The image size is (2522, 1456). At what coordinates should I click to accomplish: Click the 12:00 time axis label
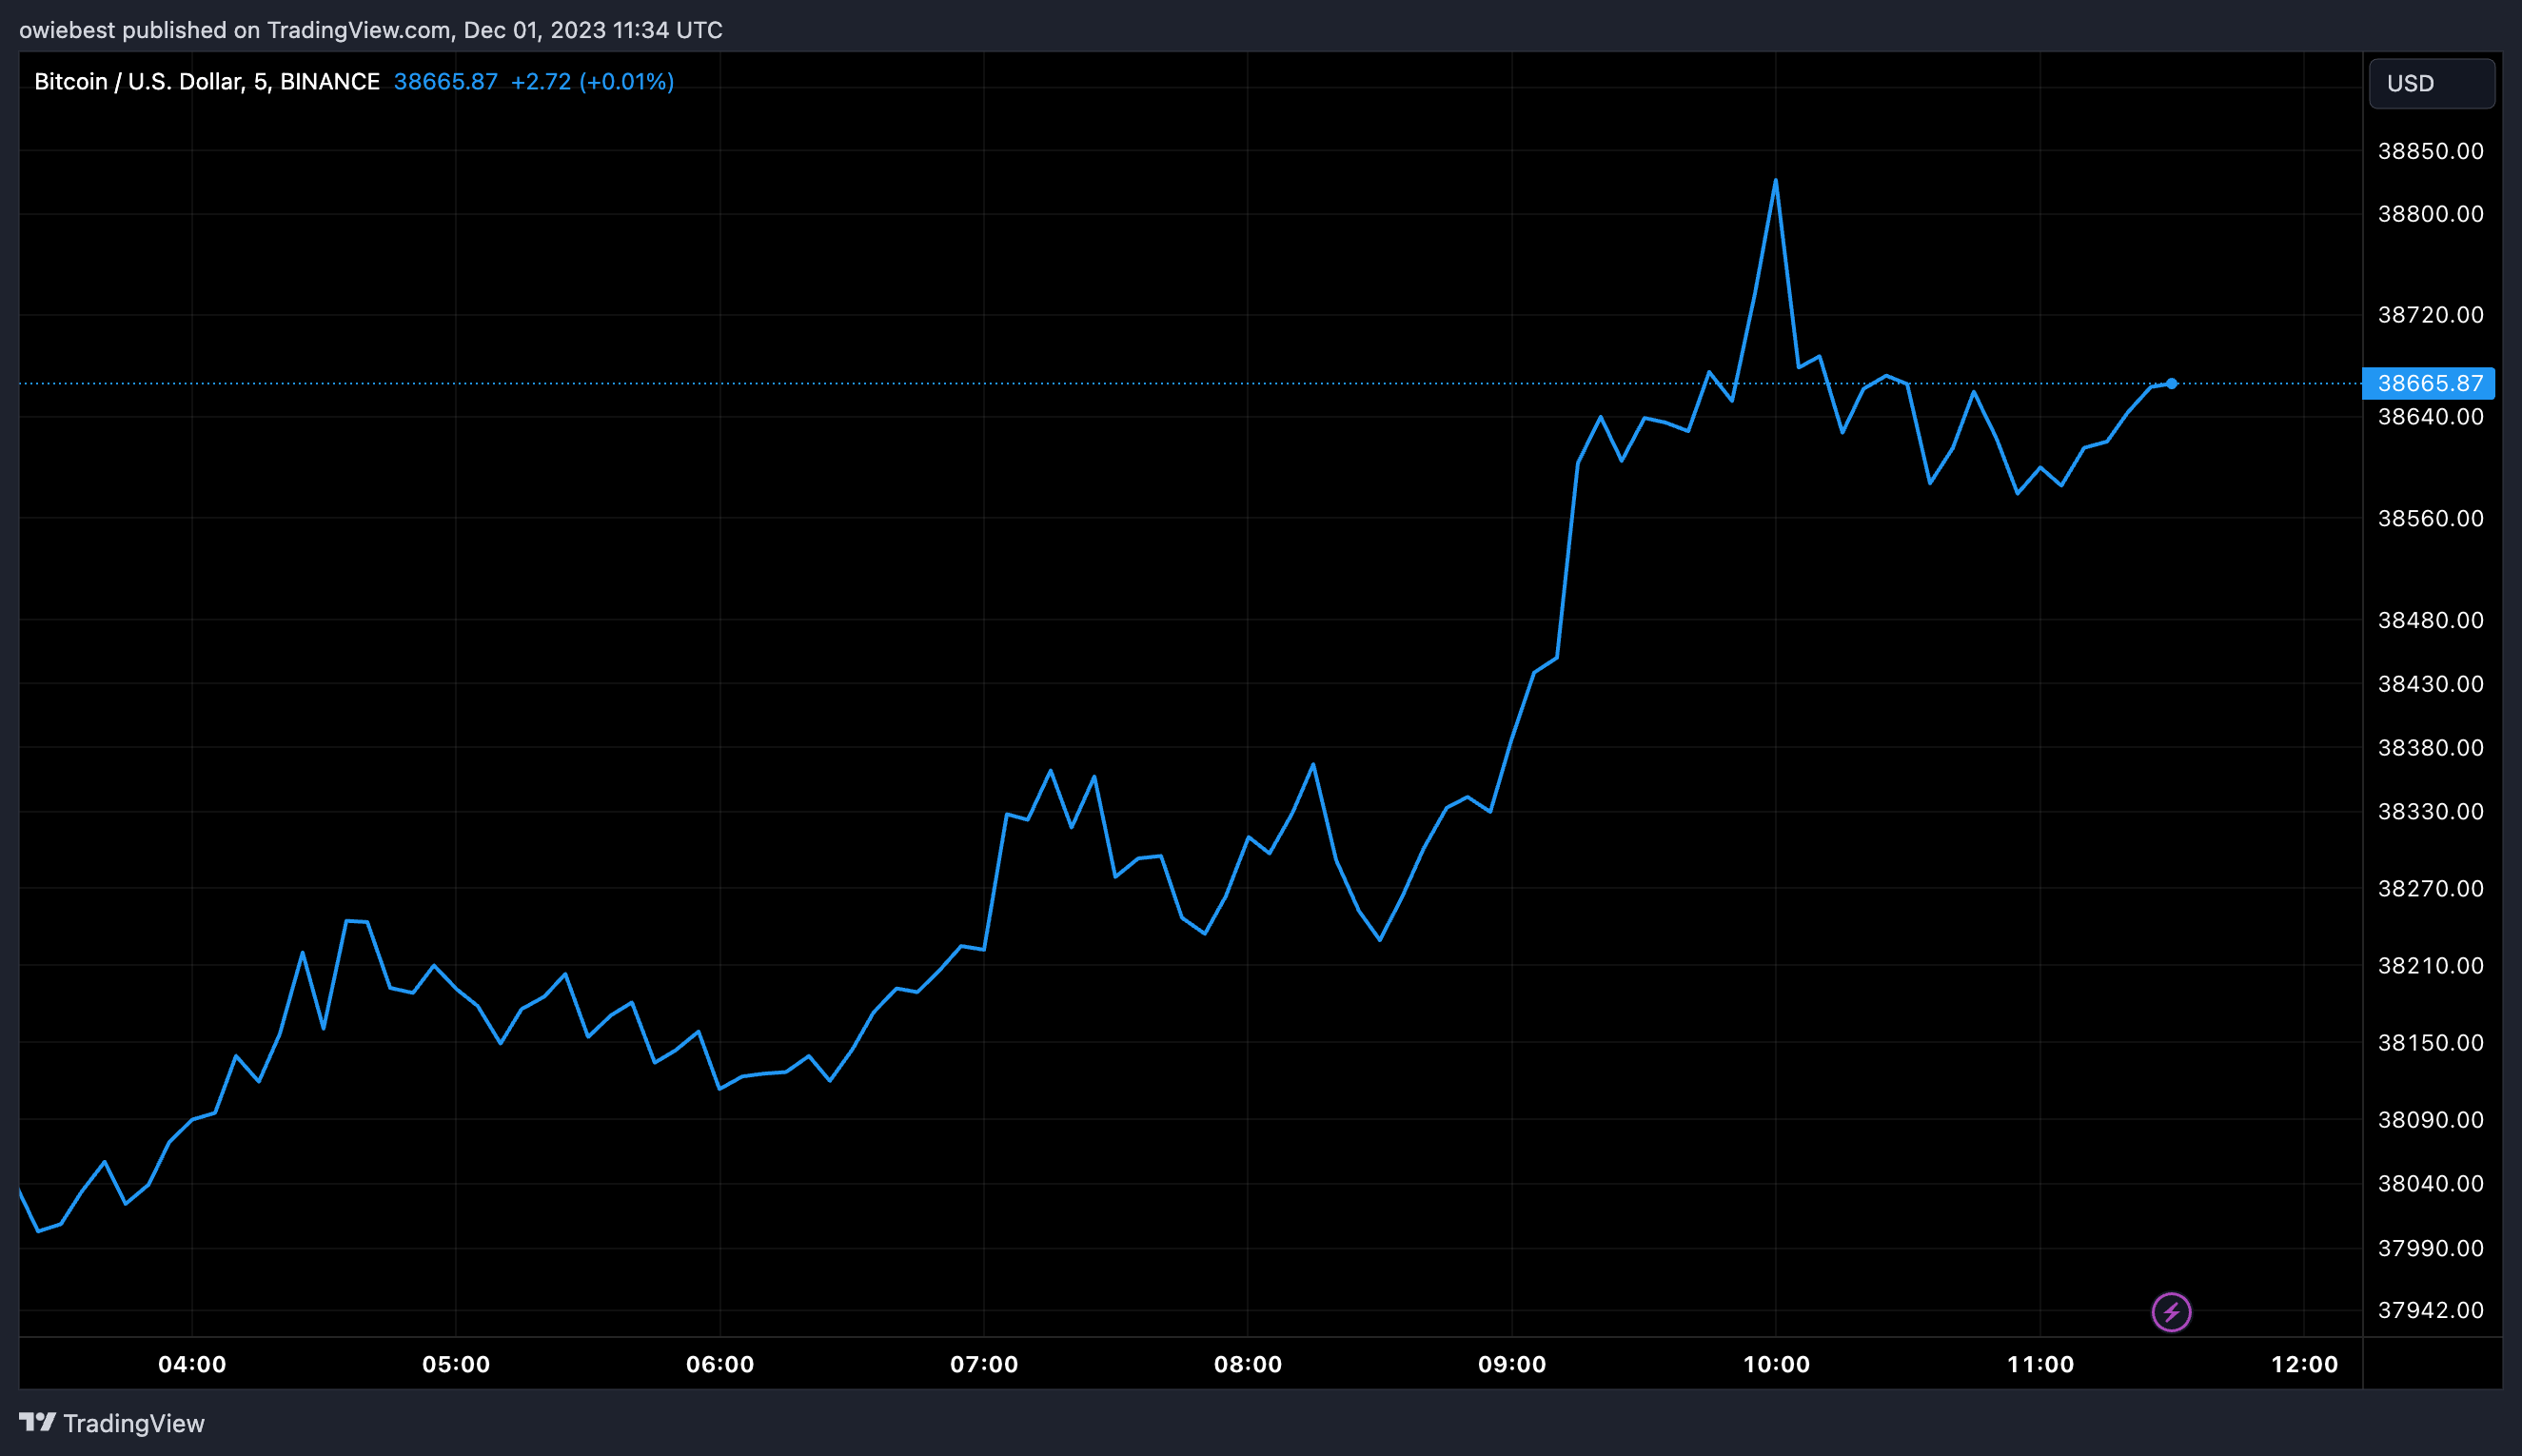2304,1364
